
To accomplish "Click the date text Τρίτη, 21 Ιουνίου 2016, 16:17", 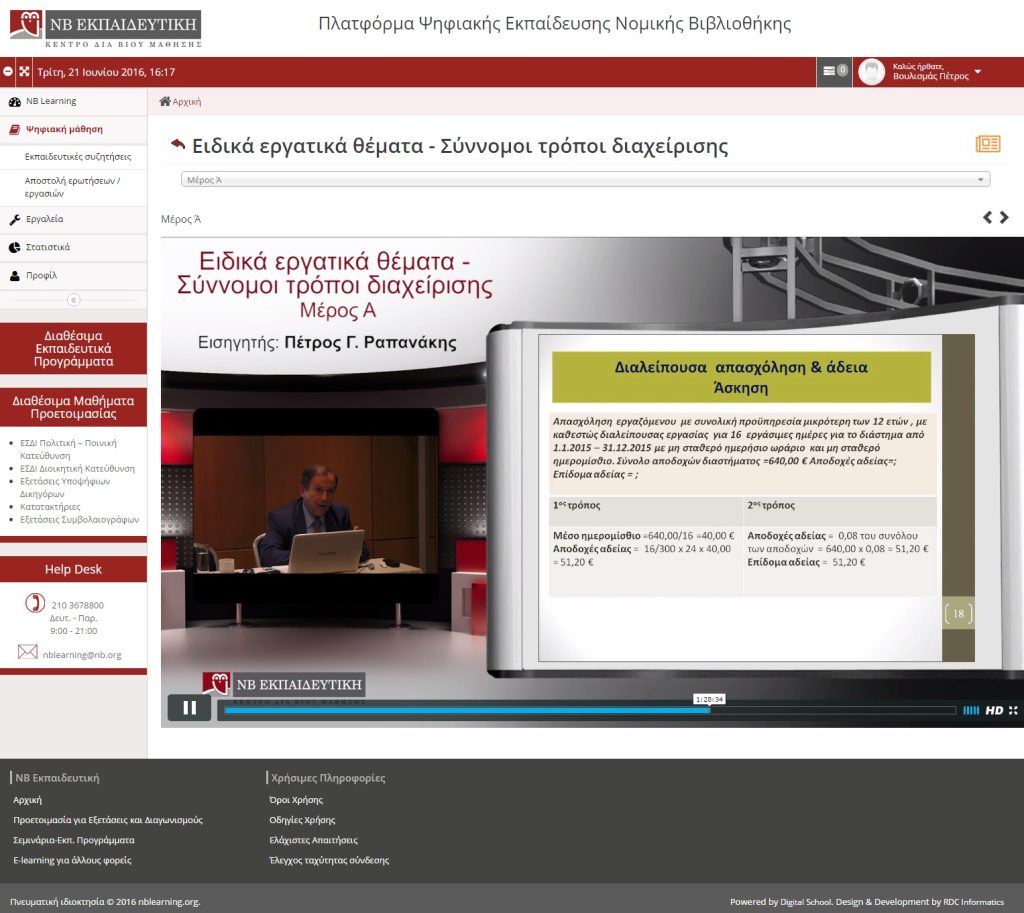I will (x=106, y=72).
